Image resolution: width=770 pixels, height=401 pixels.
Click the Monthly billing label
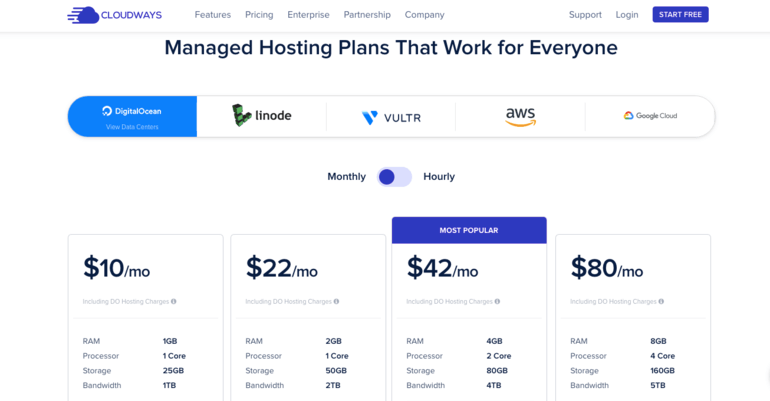(347, 177)
